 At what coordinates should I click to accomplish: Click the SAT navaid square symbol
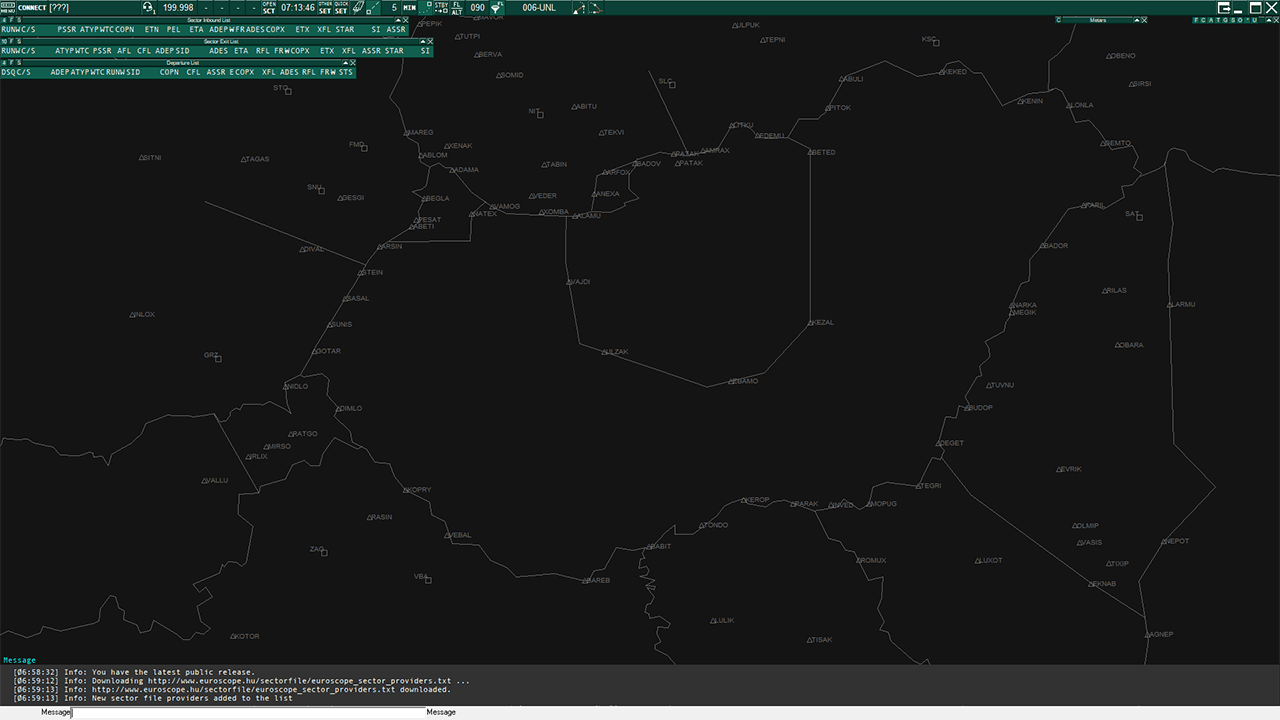click(x=1139, y=216)
